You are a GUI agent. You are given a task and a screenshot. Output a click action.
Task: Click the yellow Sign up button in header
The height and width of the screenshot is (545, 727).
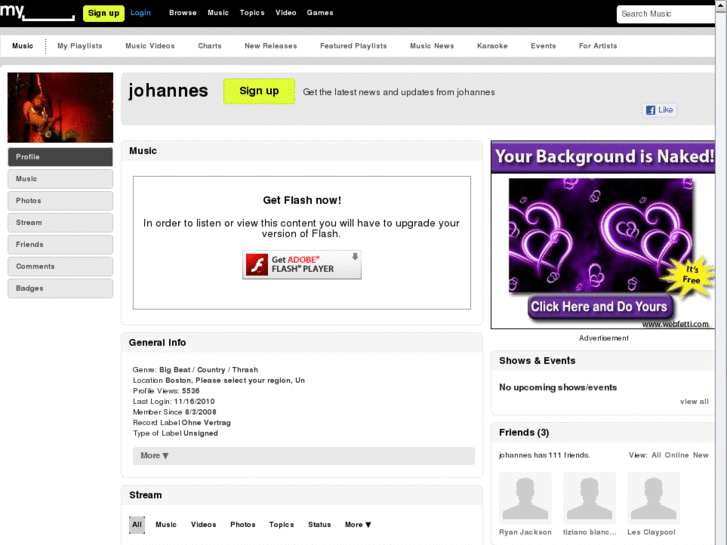coord(103,13)
